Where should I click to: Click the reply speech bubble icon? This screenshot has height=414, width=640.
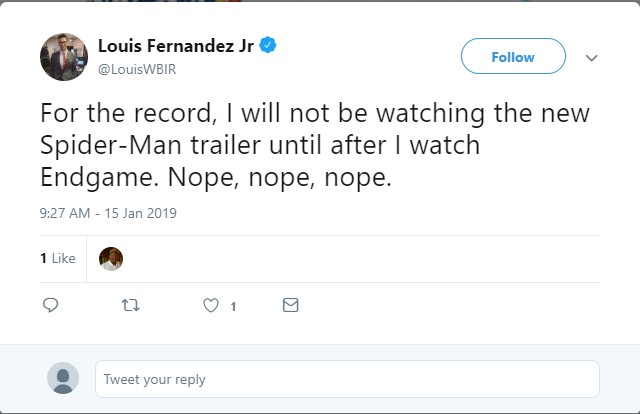pos(51,305)
